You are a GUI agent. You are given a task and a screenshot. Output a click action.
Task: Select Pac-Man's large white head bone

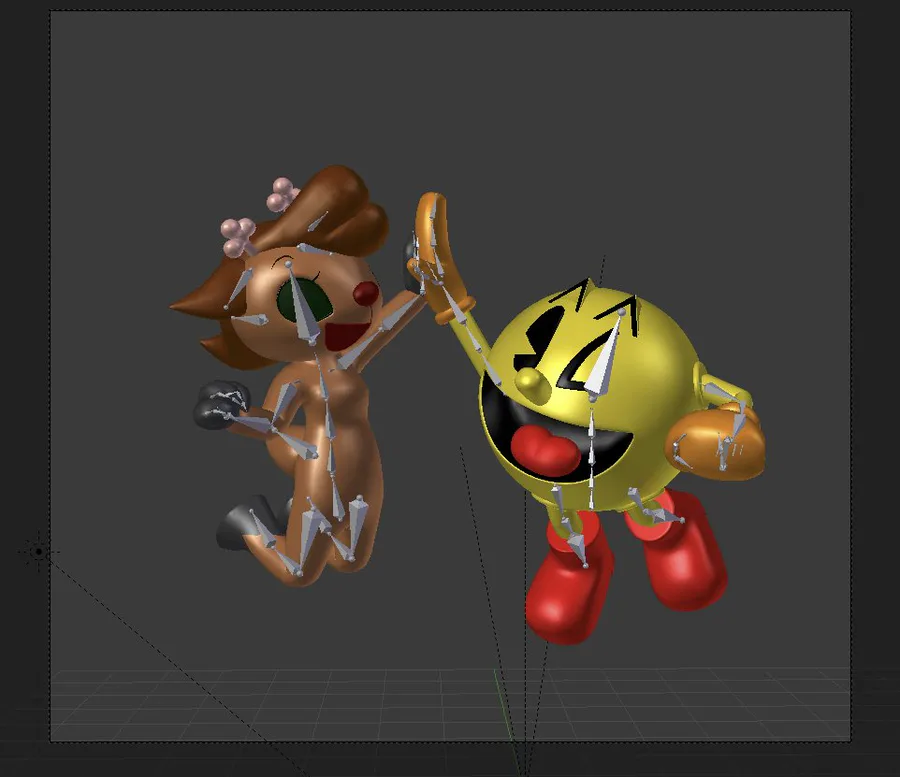(x=606, y=356)
